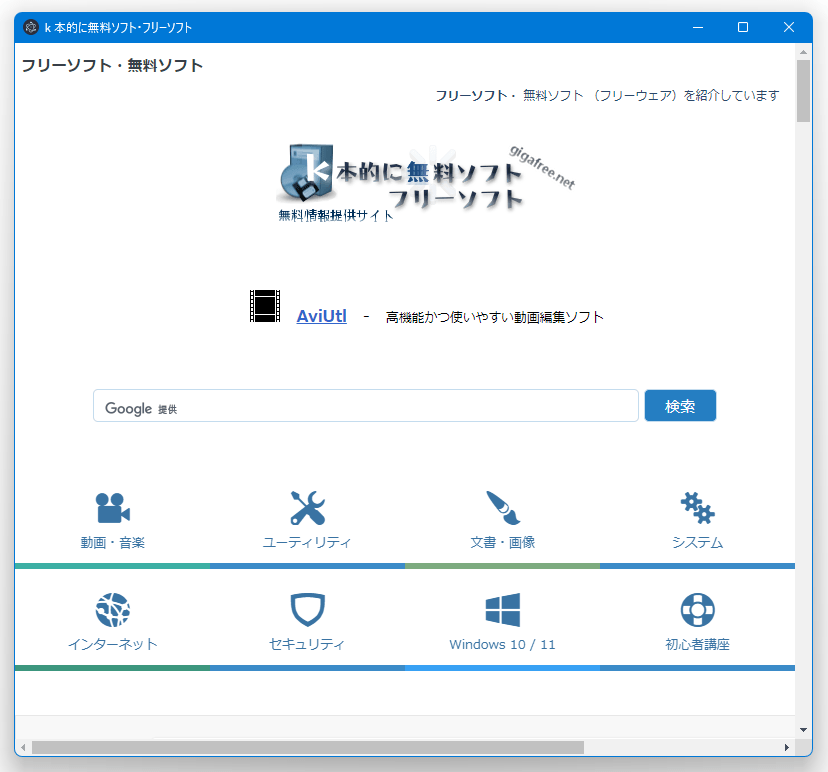The image size is (828, 772).
Task: Select the lifebuoy beginner course icon
Action: [697, 610]
